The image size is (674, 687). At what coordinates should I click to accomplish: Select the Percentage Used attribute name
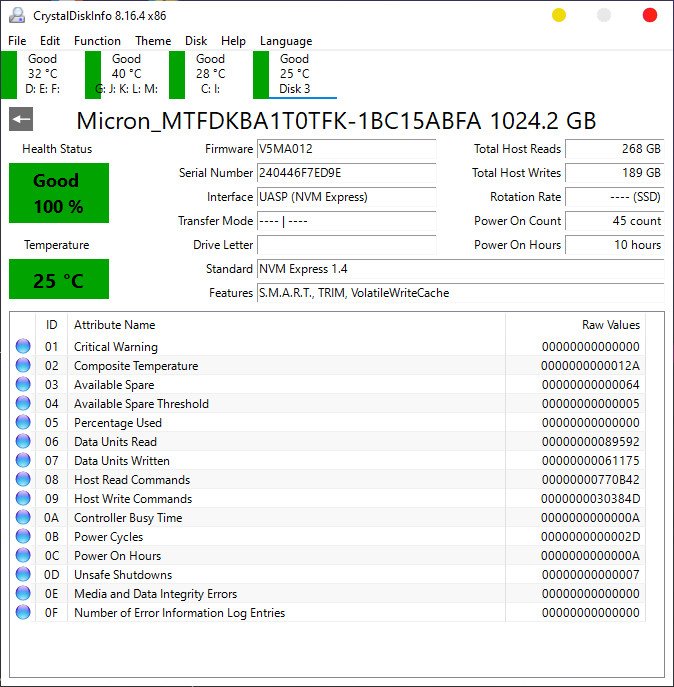pos(118,423)
